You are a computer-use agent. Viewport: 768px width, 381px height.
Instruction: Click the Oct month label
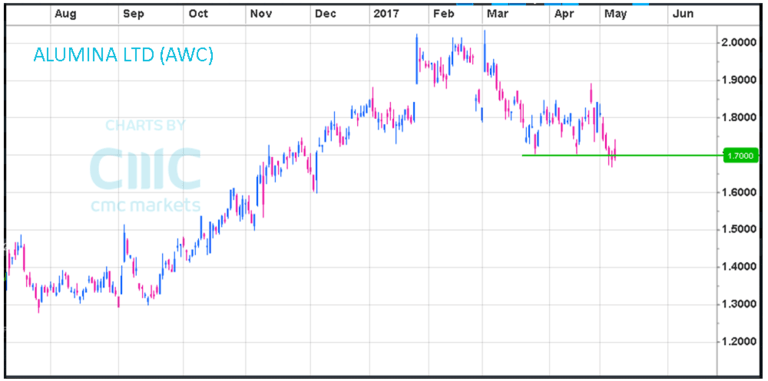(198, 14)
